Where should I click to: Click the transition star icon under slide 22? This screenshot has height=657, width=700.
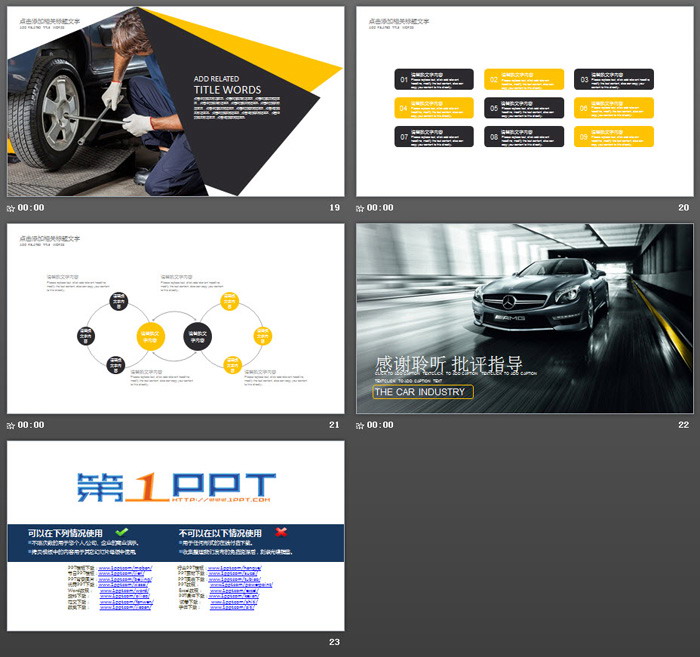[x=361, y=425]
